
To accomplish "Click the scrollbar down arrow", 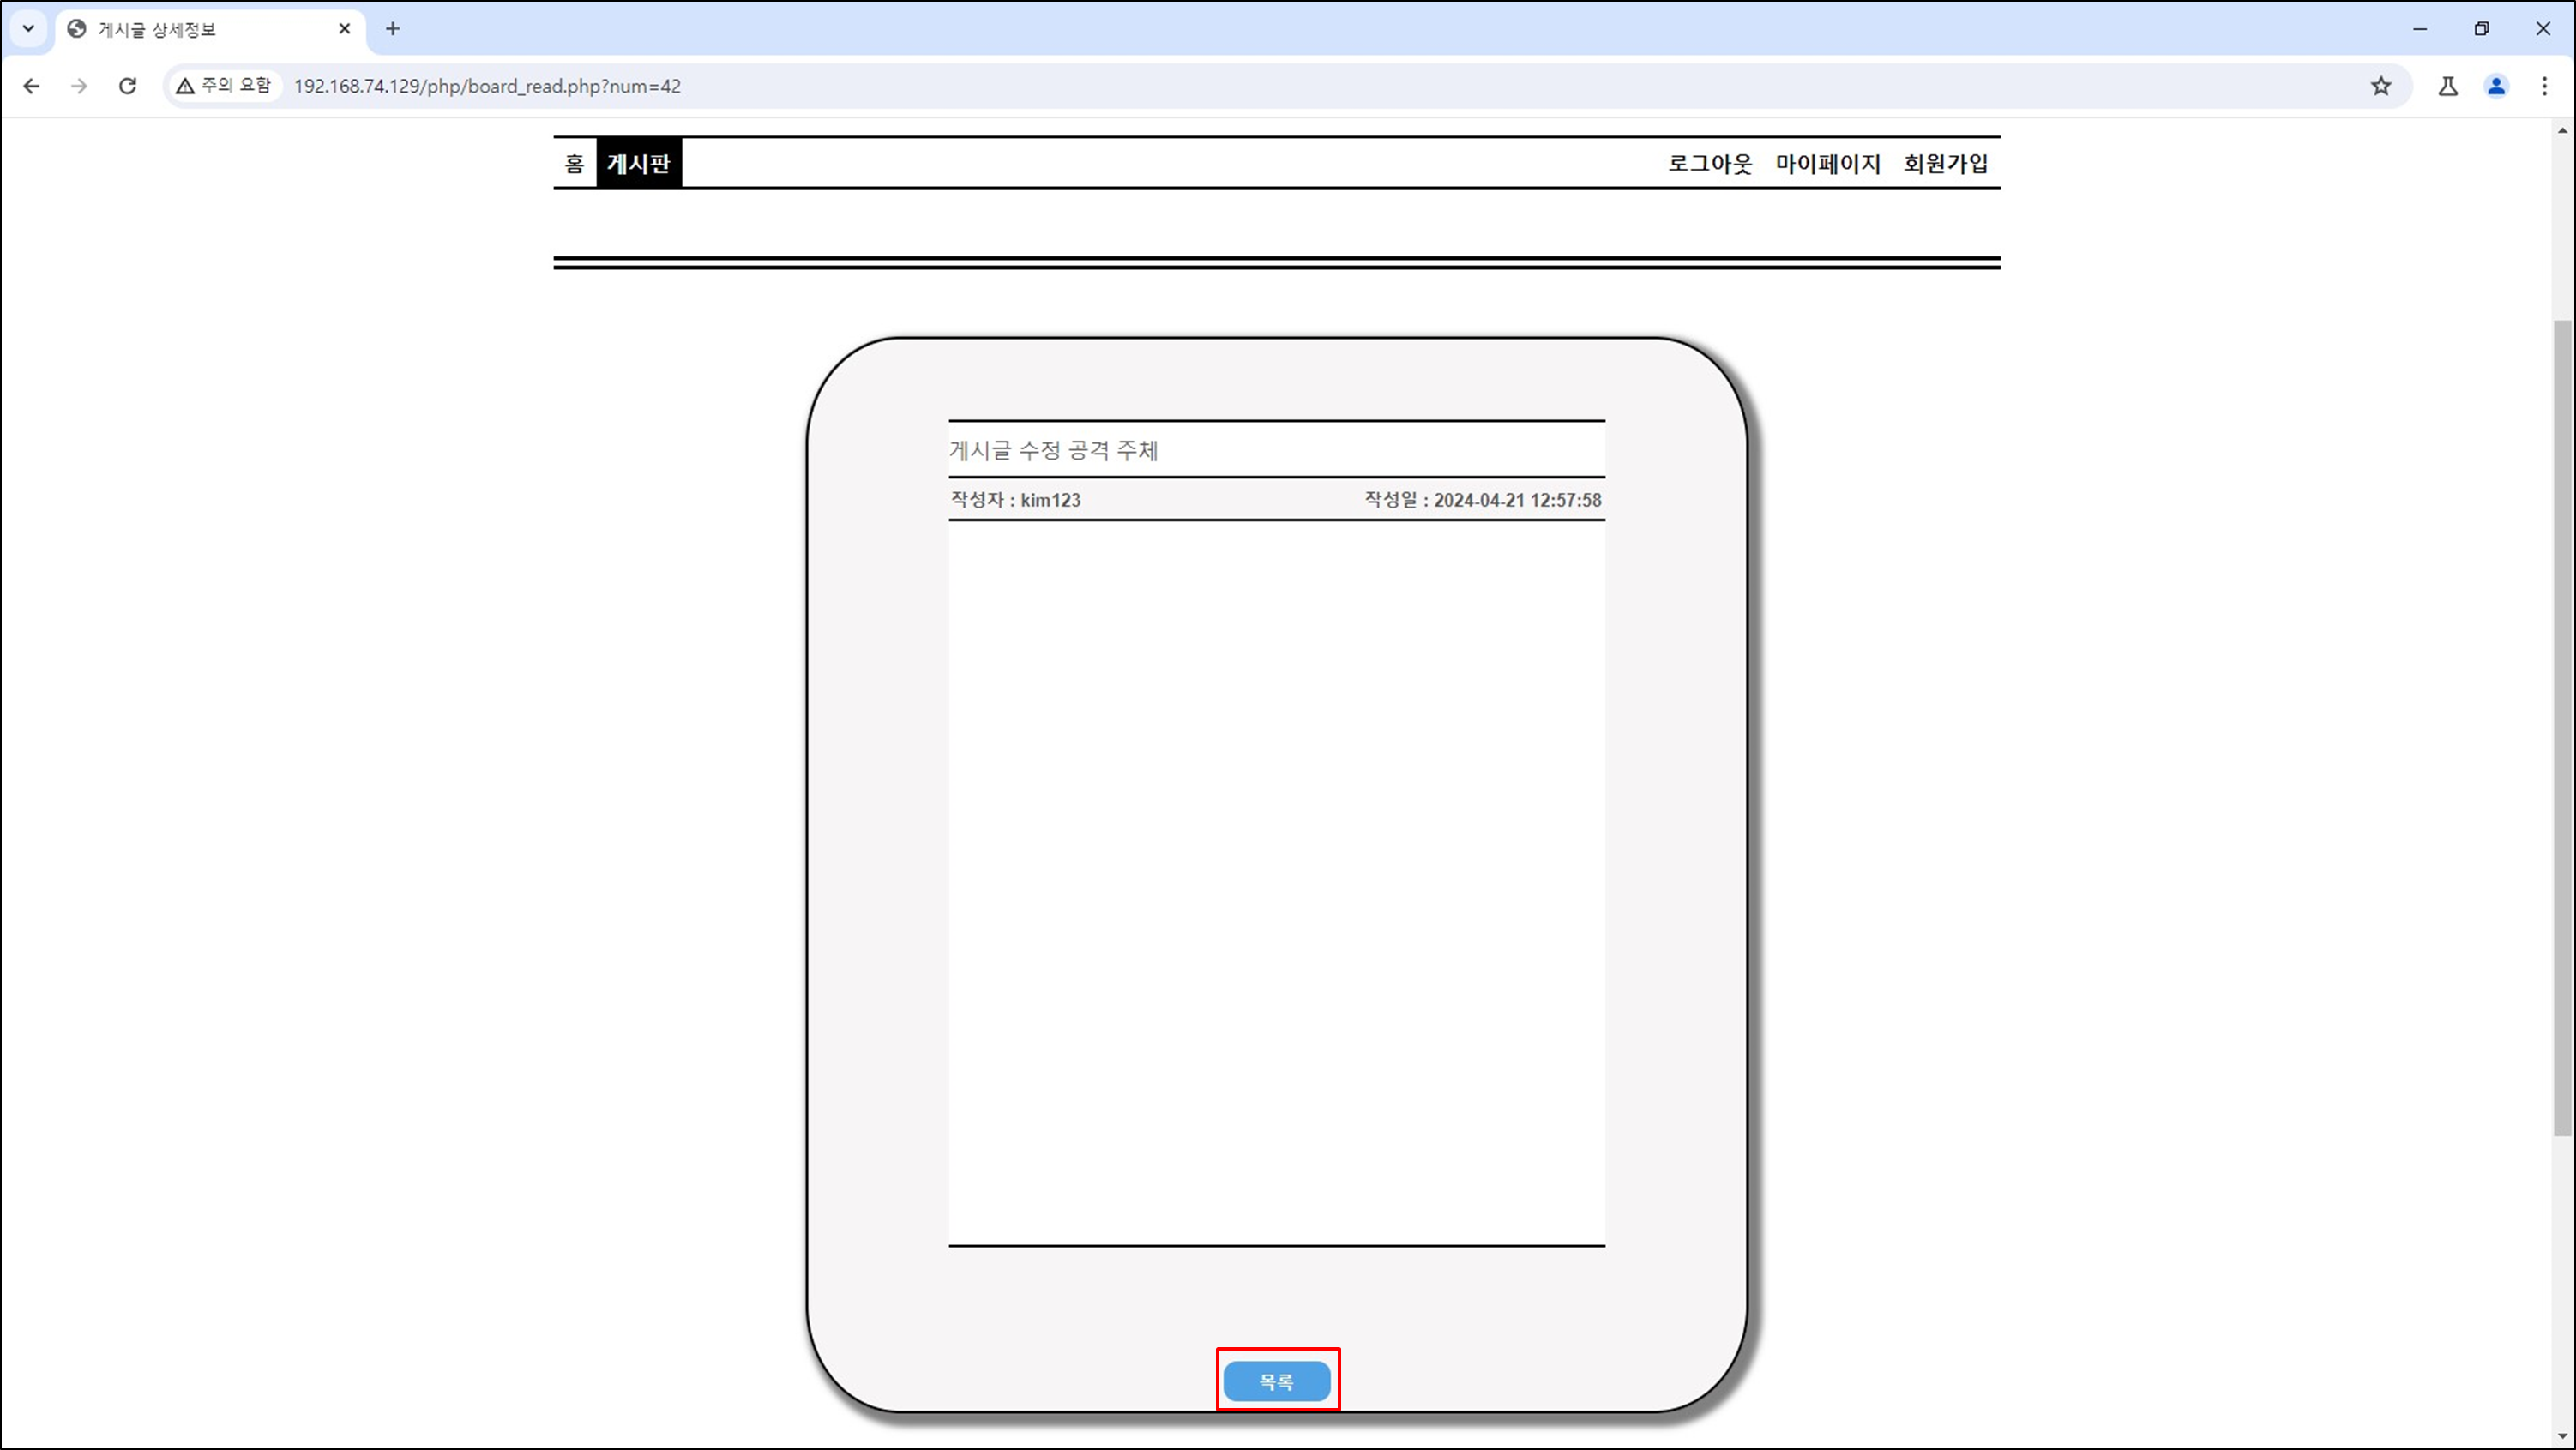I will coord(2562,1437).
